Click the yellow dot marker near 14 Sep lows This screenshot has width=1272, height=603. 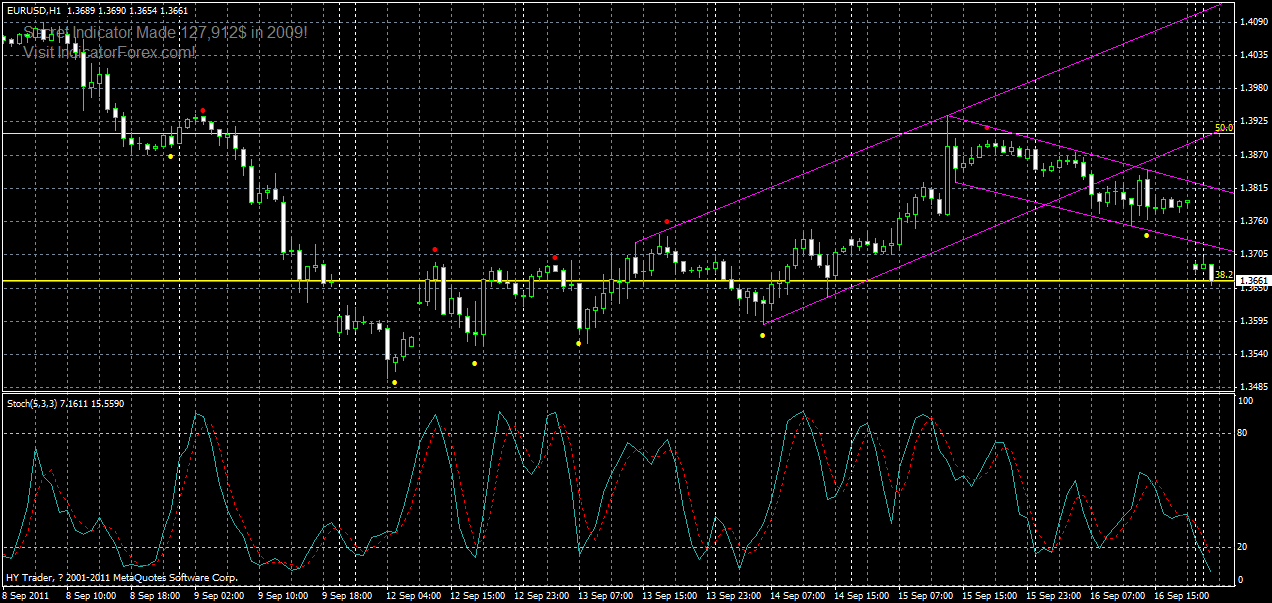762,336
